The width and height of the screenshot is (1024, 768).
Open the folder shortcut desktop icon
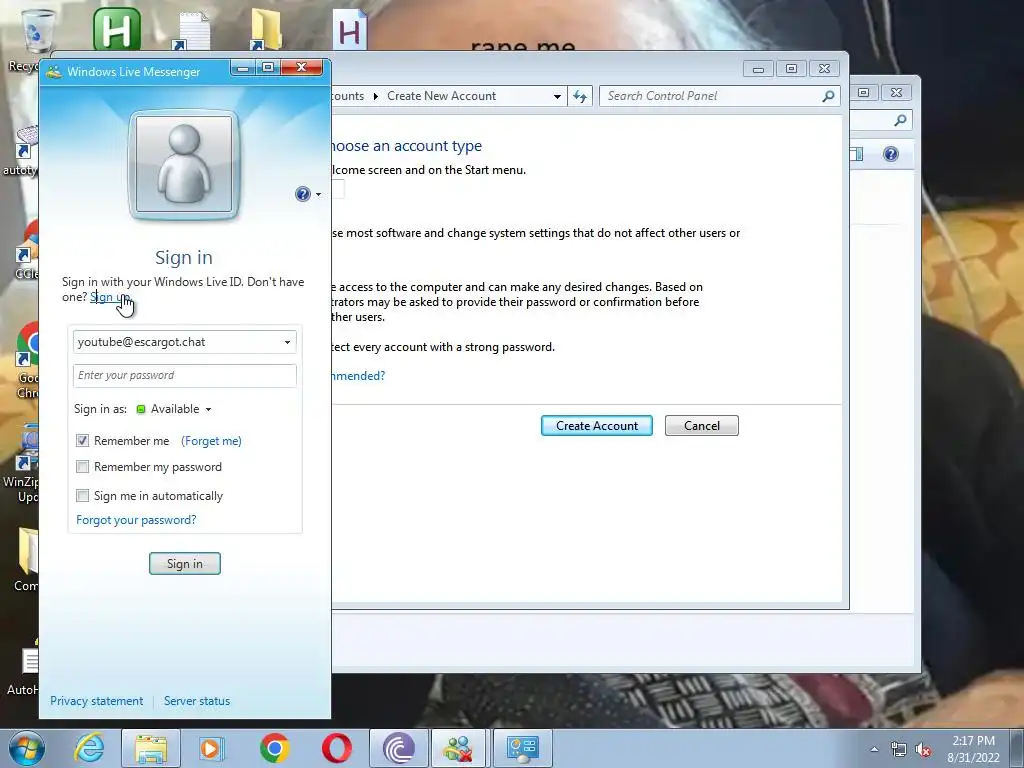[x=266, y=30]
